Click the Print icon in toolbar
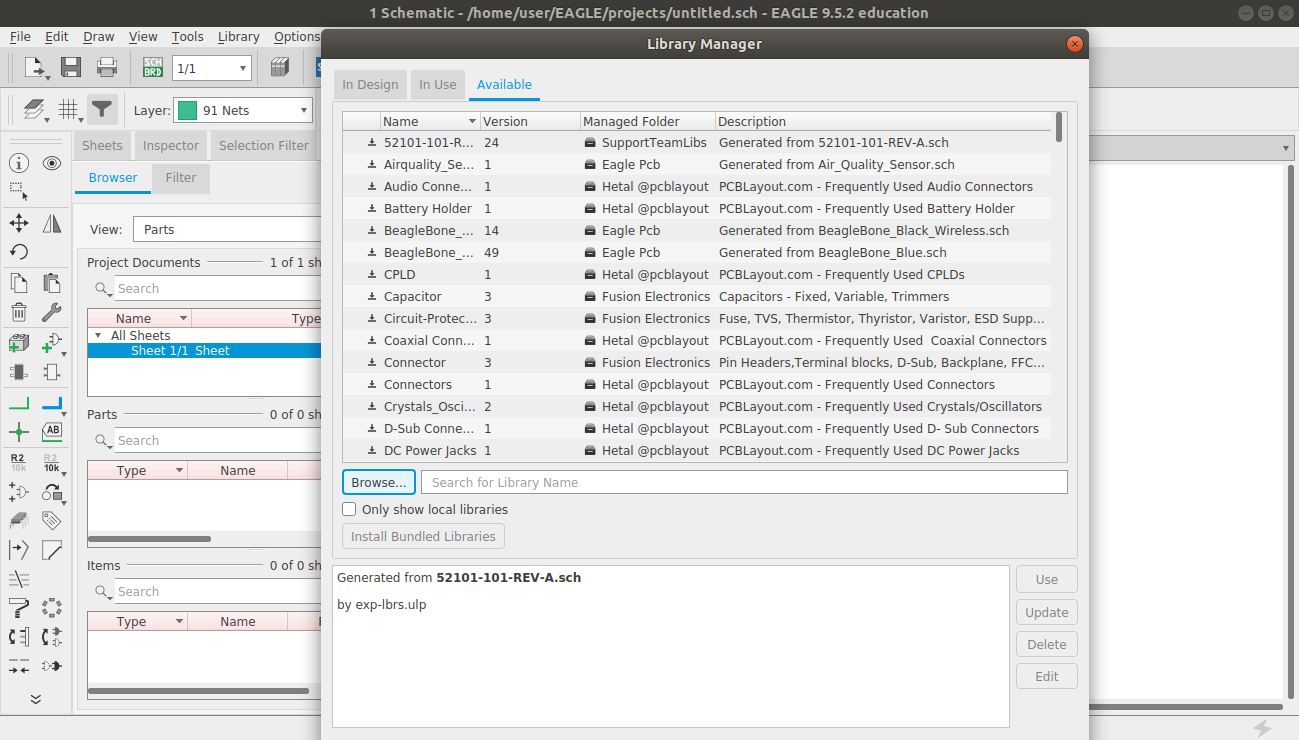 click(x=106, y=68)
